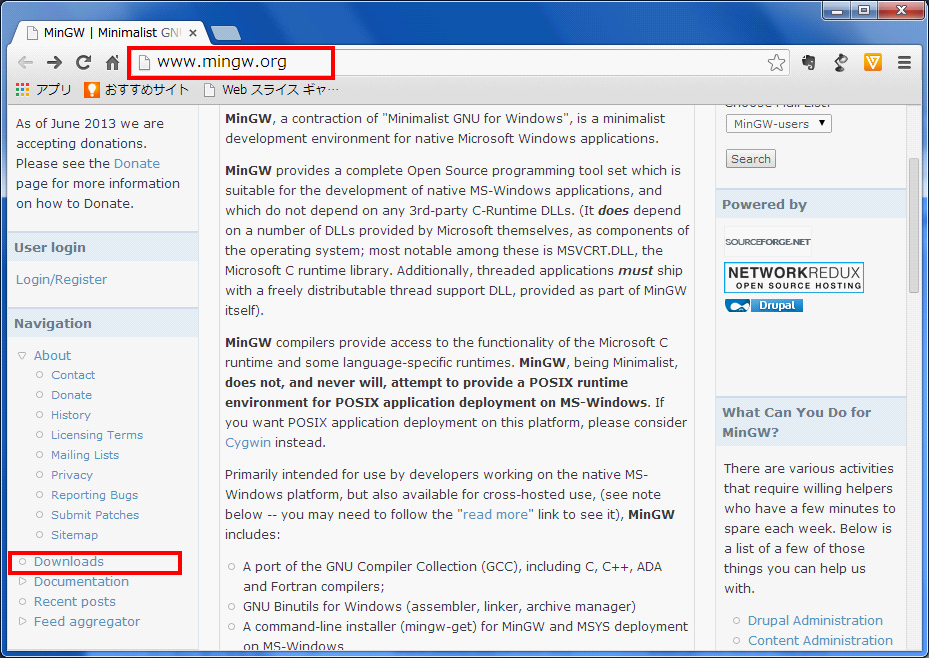
Task: Click the orange V extension icon
Action: click(873, 62)
